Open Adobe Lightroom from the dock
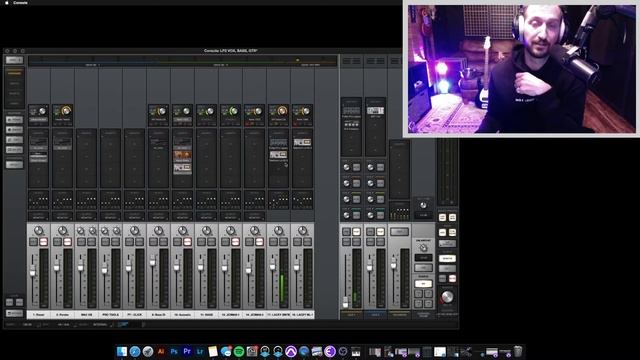Screen dimensions: 640x360 (x=200, y=351)
